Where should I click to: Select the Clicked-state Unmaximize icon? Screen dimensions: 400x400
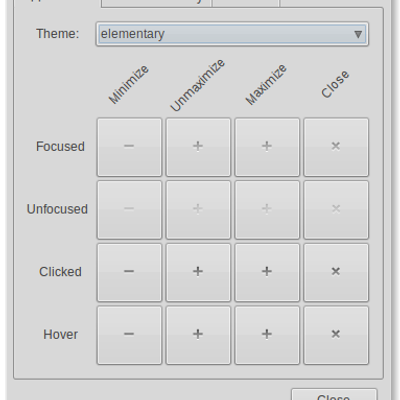click(x=198, y=272)
